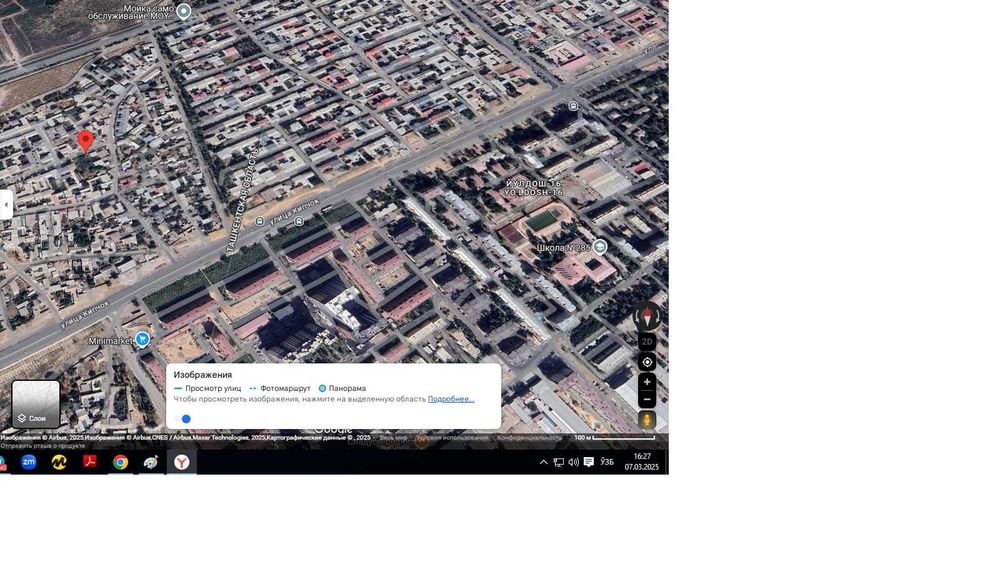Open Adobe Acrobat from the taskbar
Image resolution: width=1000 pixels, height=563 pixels.
90,462
